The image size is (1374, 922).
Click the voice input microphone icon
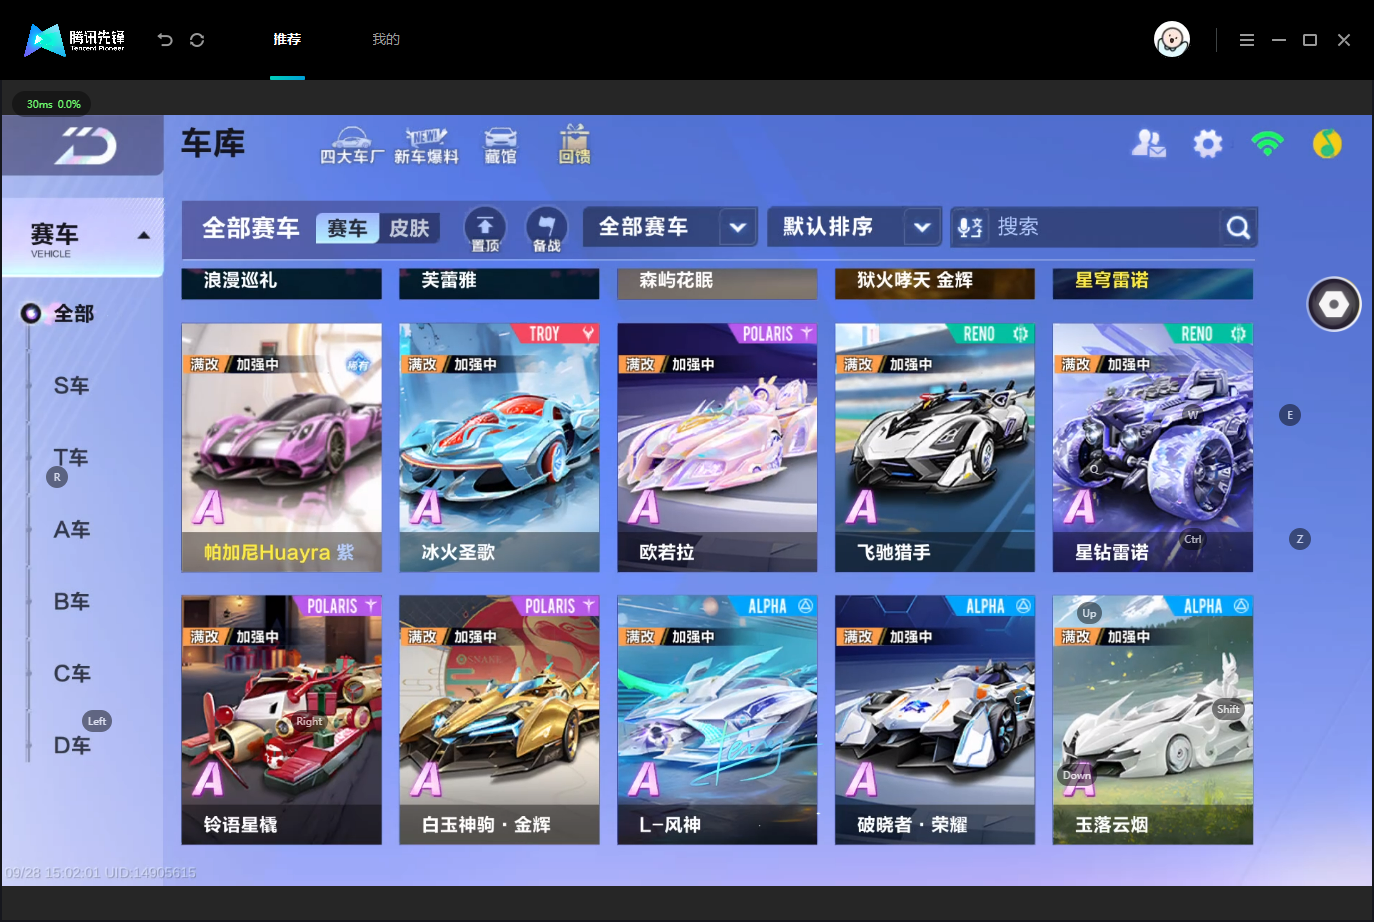pos(970,227)
